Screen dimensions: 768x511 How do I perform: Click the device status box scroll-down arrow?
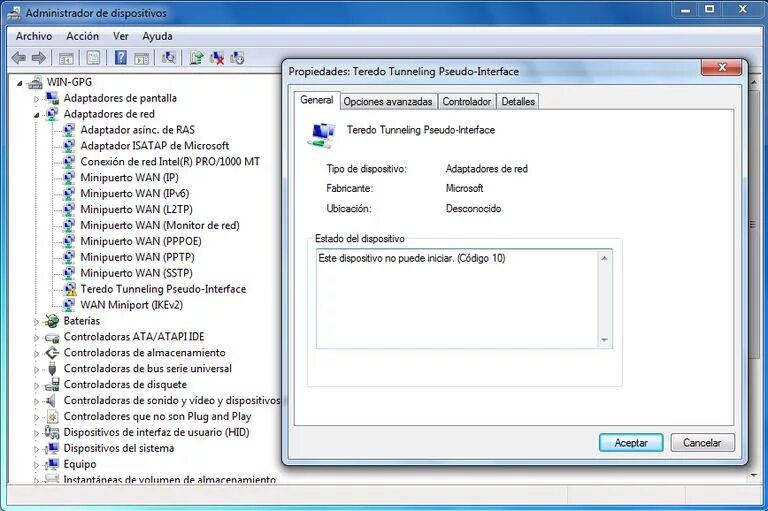[604, 340]
